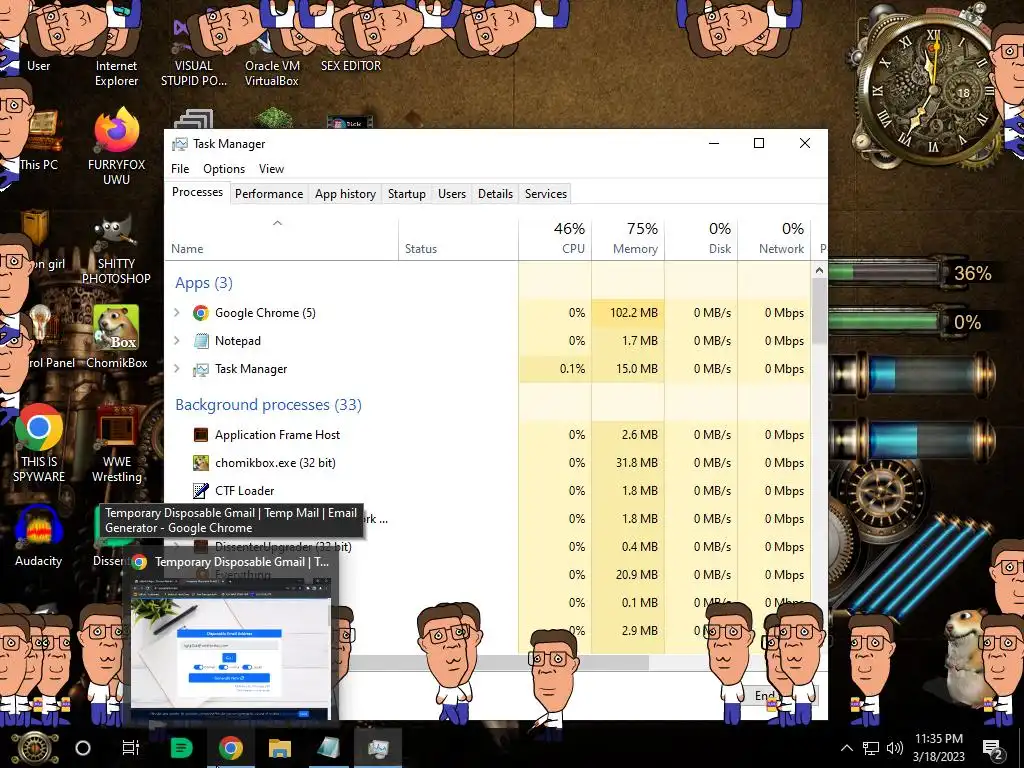Click the taskbar clock showing 11:35 PM
Image resolution: width=1024 pixels, height=768 pixels.
938,748
